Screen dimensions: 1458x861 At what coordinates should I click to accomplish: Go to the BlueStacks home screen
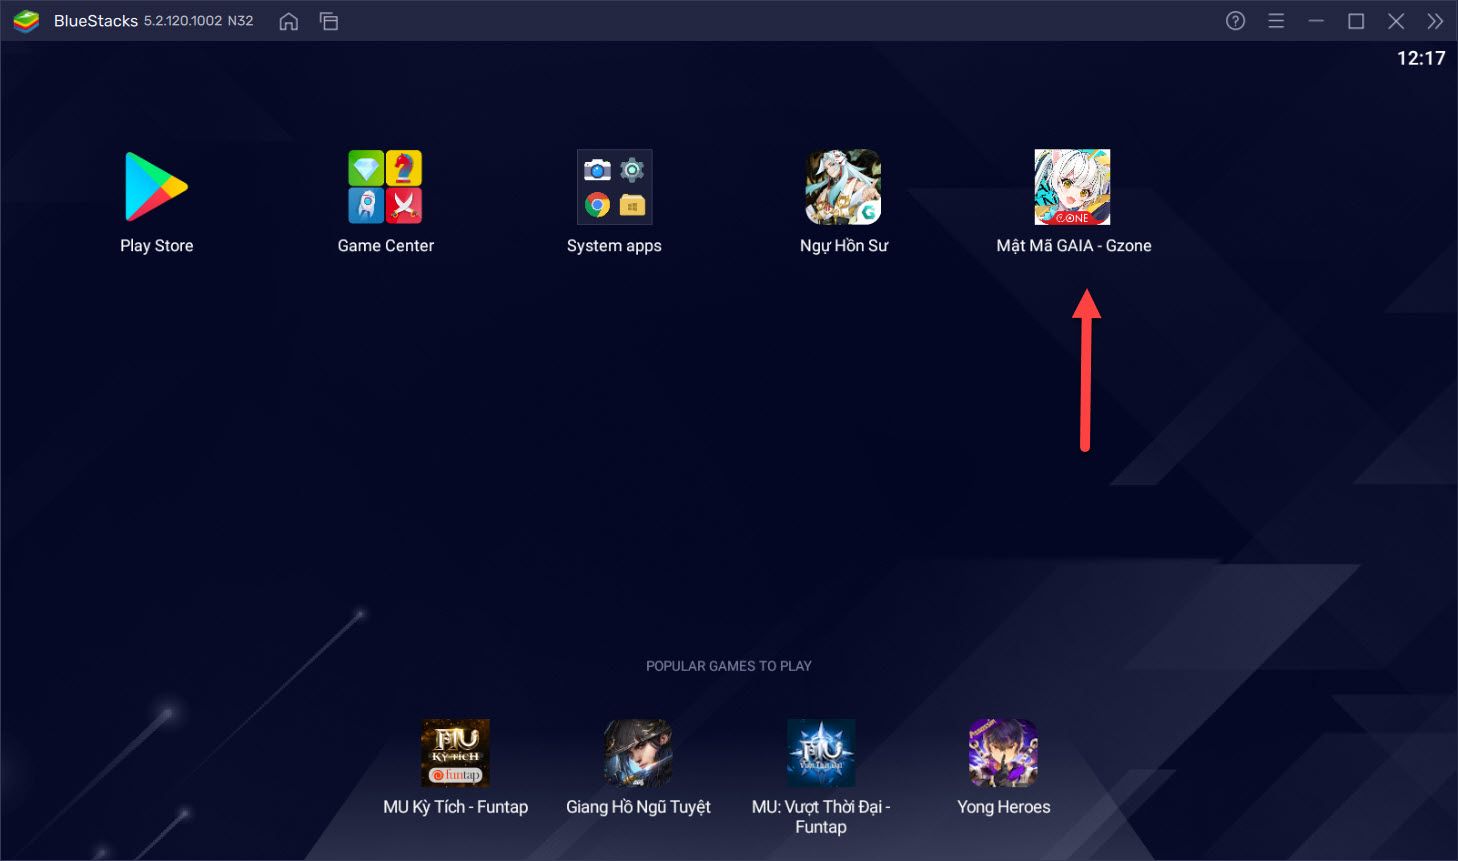click(289, 21)
